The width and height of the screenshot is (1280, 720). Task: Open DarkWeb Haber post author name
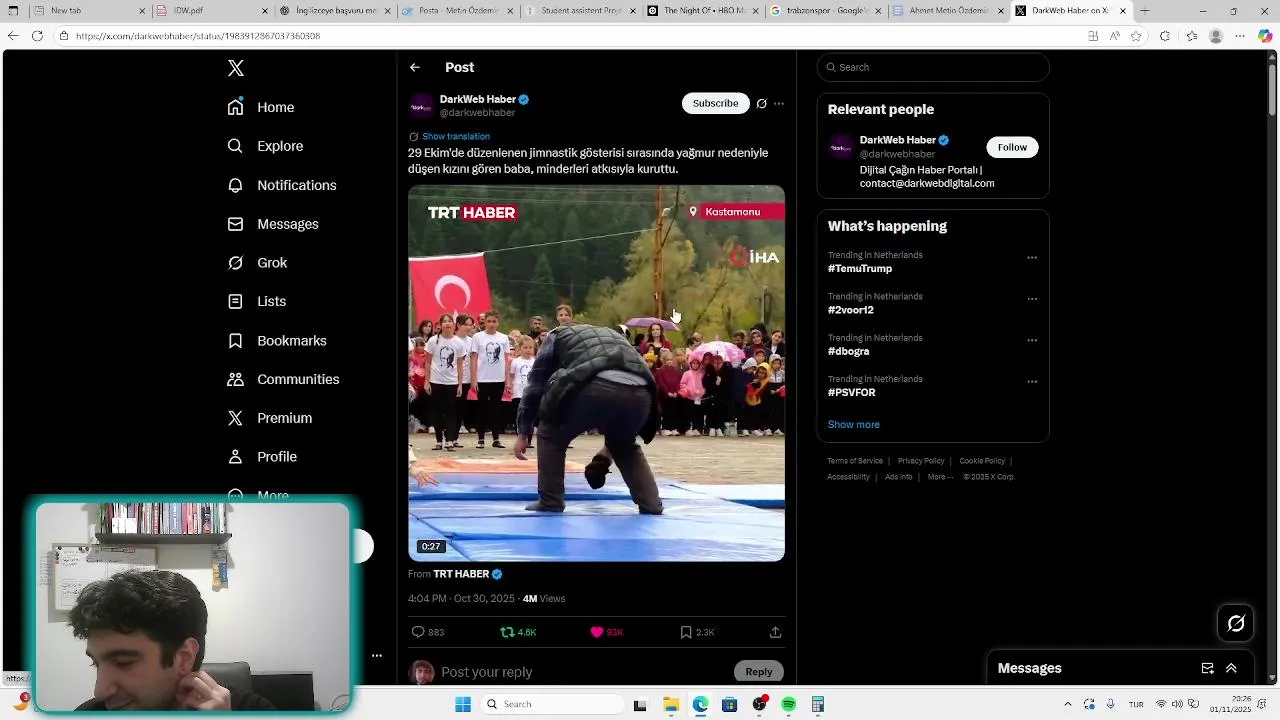tap(478, 99)
